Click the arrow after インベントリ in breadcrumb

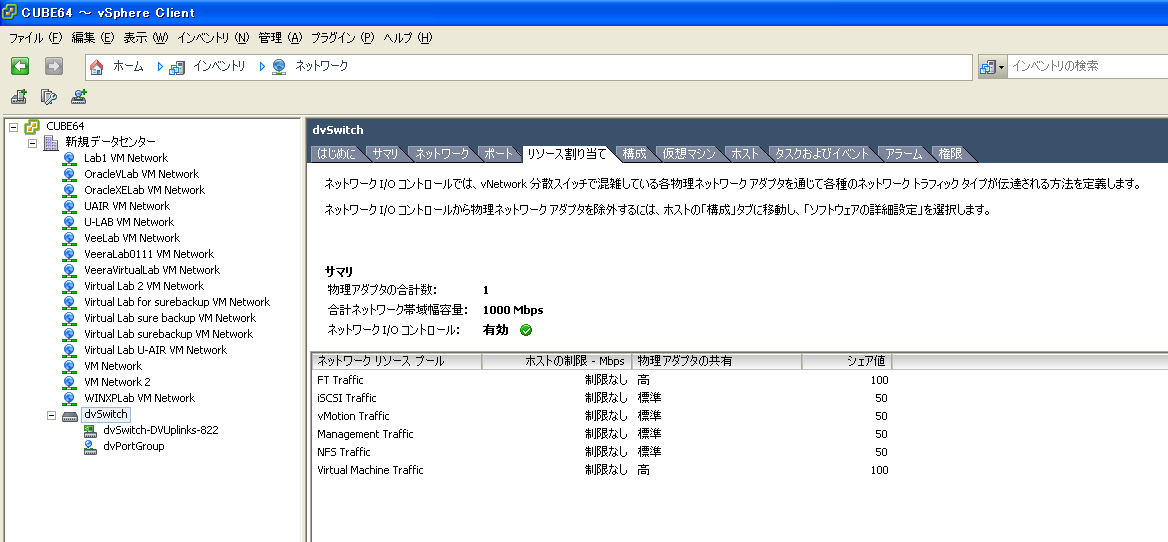262,66
